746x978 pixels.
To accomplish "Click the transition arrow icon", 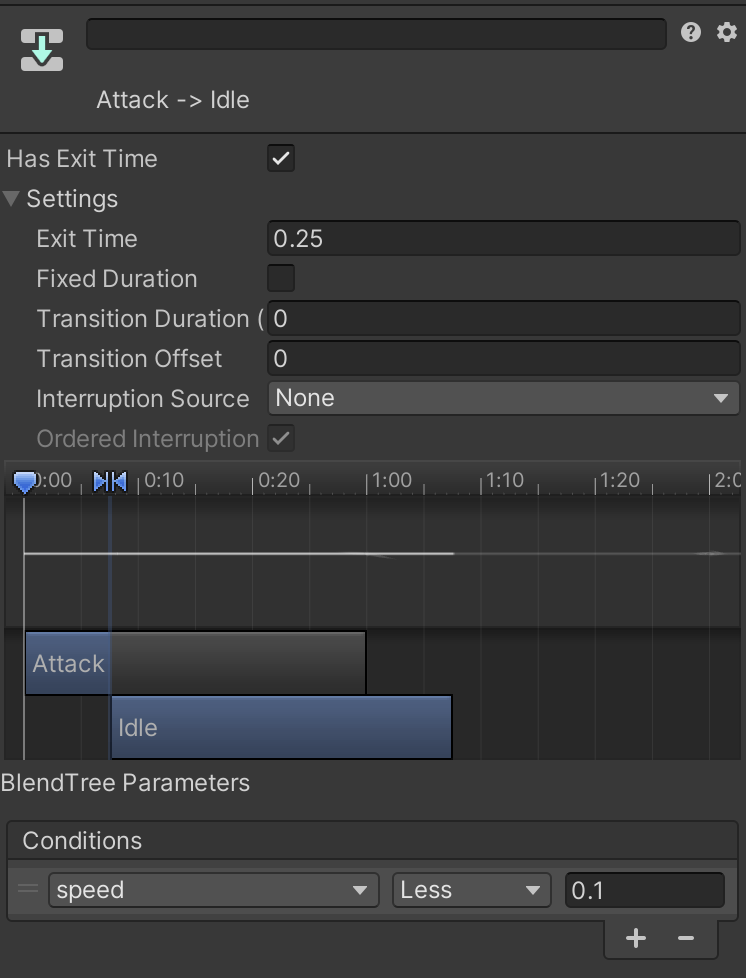I will click(42, 50).
